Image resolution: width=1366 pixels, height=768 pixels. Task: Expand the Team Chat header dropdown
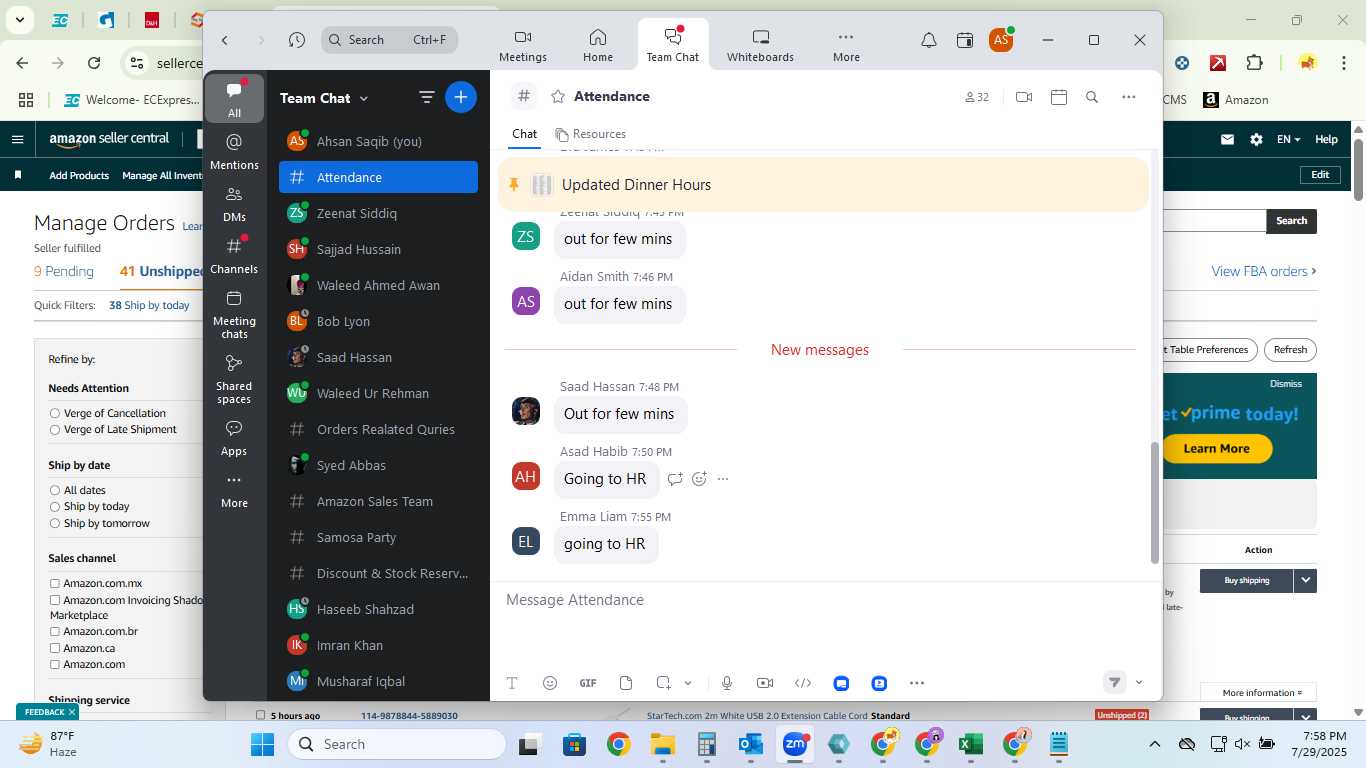364,98
